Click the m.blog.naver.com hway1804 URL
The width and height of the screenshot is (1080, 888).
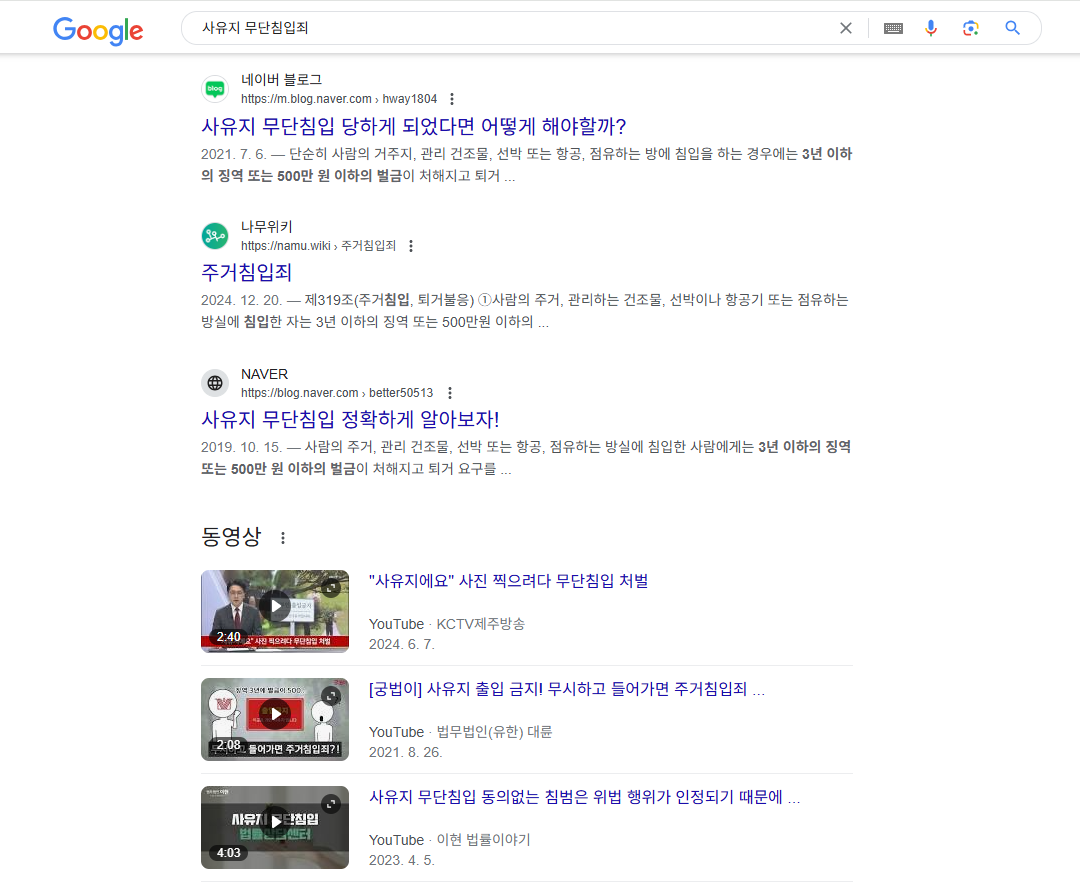(339, 99)
